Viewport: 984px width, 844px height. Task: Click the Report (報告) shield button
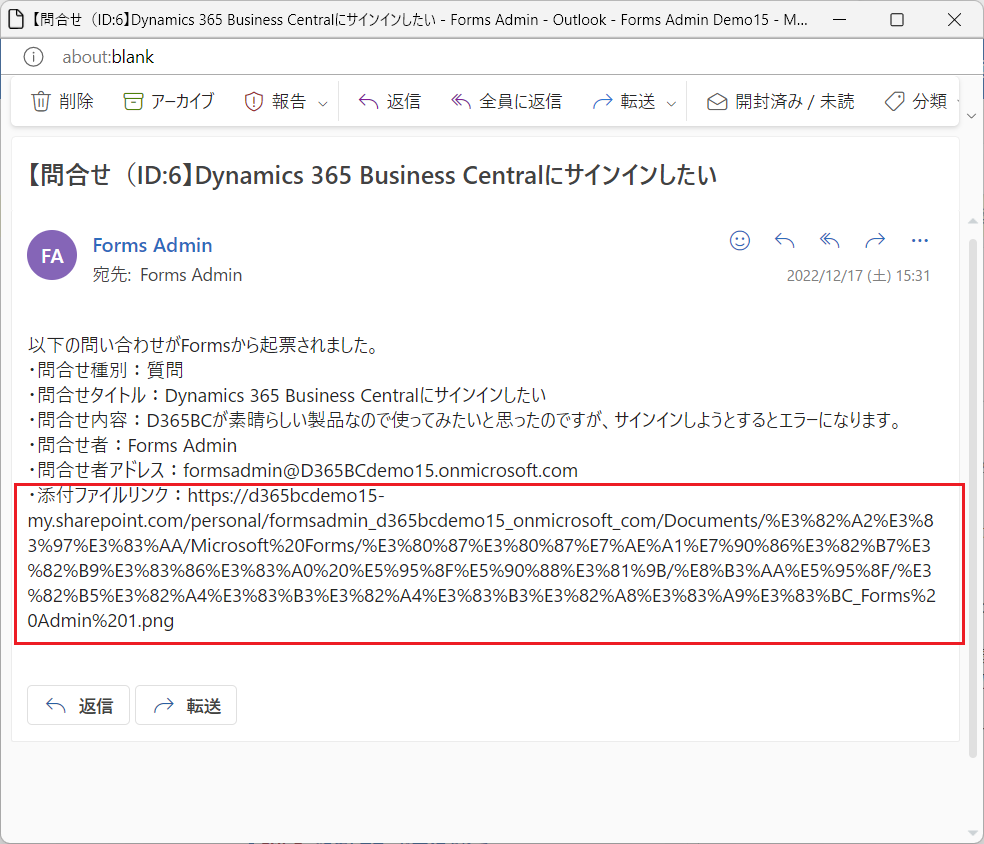click(x=275, y=102)
